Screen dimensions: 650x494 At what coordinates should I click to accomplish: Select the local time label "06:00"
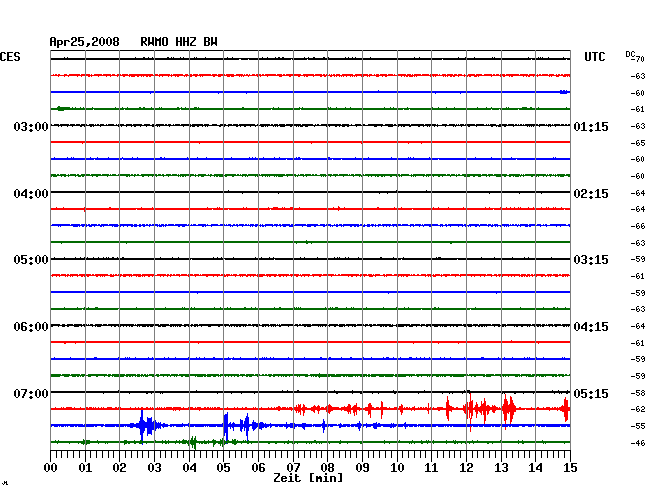(31, 327)
